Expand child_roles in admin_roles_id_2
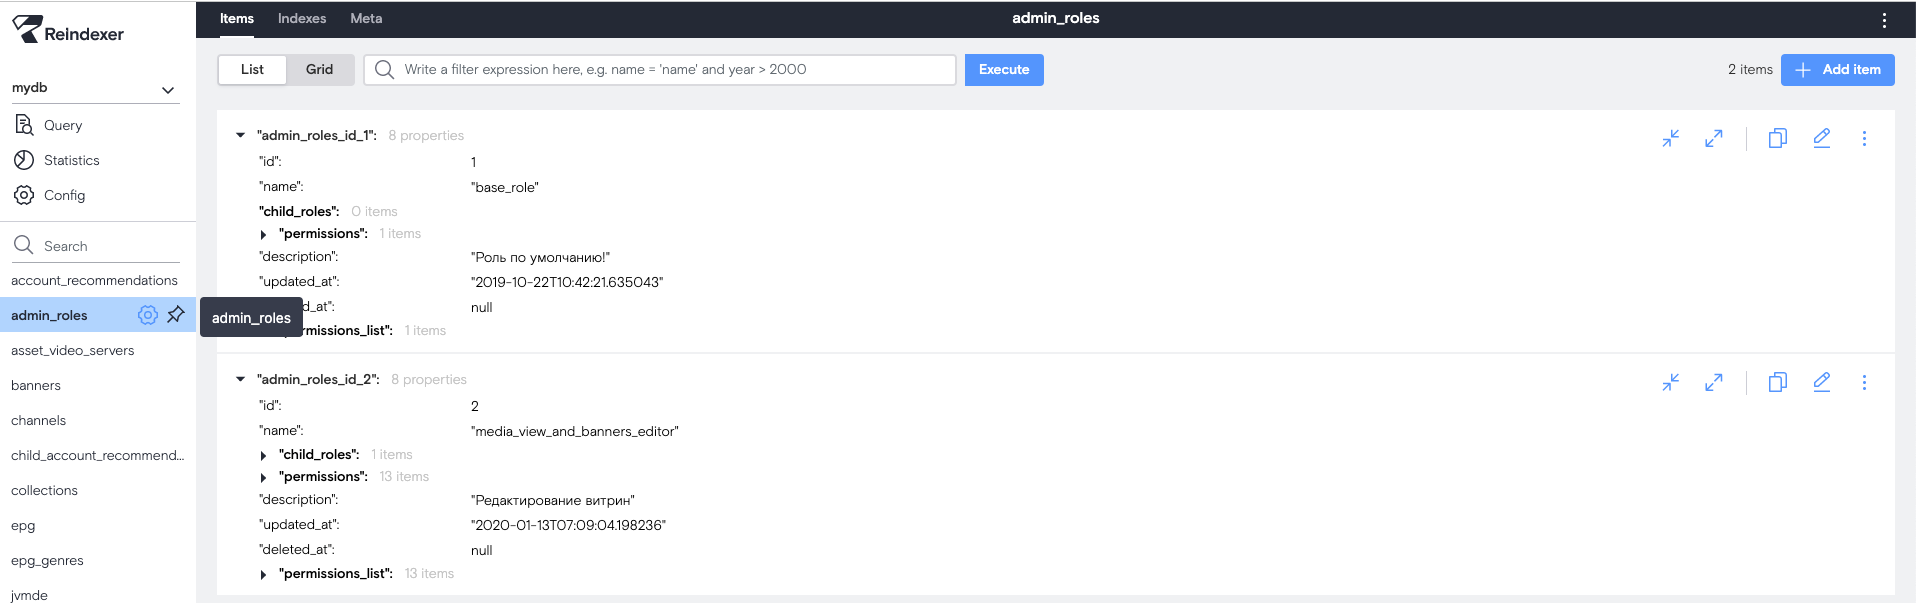 [x=263, y=455]
